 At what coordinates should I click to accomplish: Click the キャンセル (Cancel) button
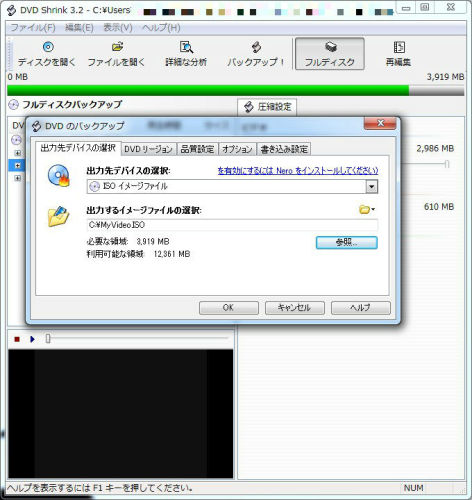point(295,308)
